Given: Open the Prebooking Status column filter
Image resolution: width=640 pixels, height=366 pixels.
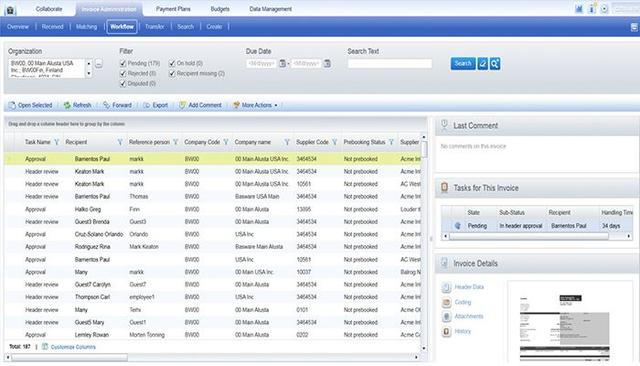Looking at the screenshot, I should click(x=391, y=142).
